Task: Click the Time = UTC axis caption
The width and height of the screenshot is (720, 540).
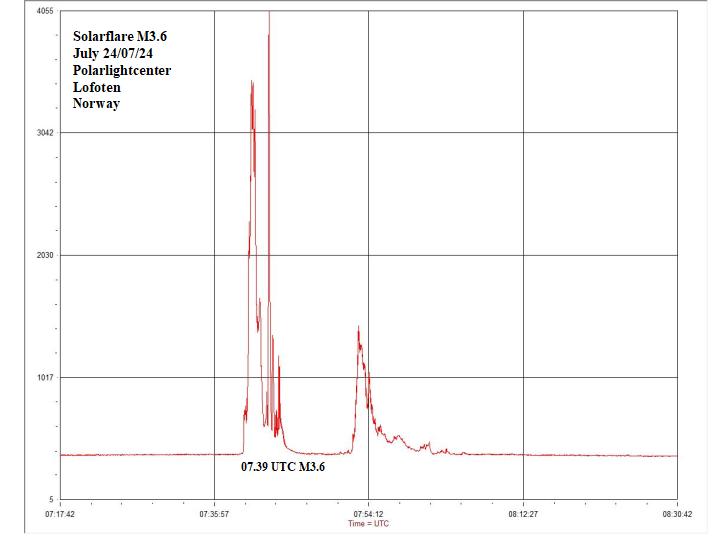Action: click(368, 523)
